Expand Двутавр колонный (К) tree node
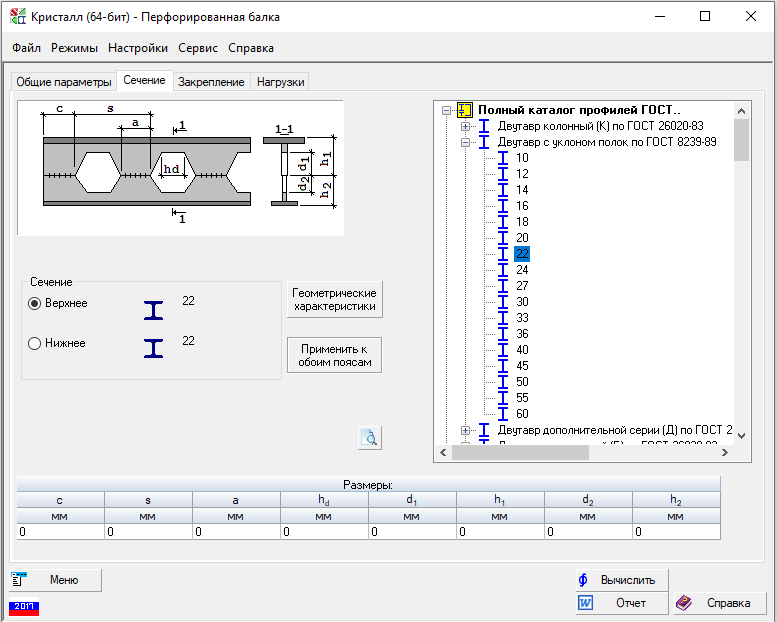The image size is (777, 622). (465, 126)
